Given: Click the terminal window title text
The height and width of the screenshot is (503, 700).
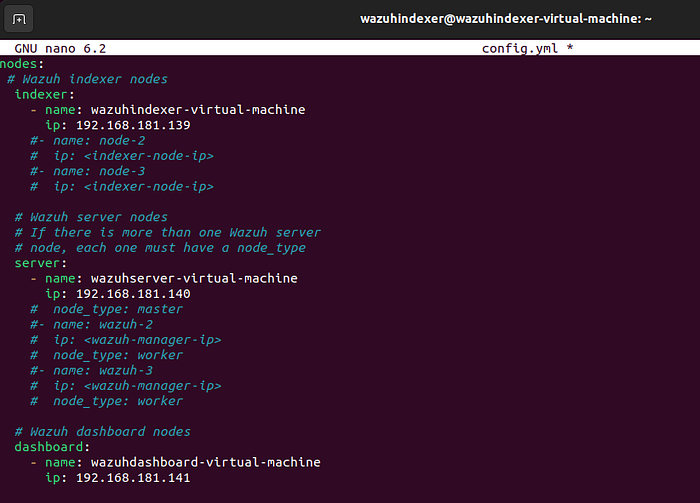Looking at the screenshot, I should [x=506, y=19].
